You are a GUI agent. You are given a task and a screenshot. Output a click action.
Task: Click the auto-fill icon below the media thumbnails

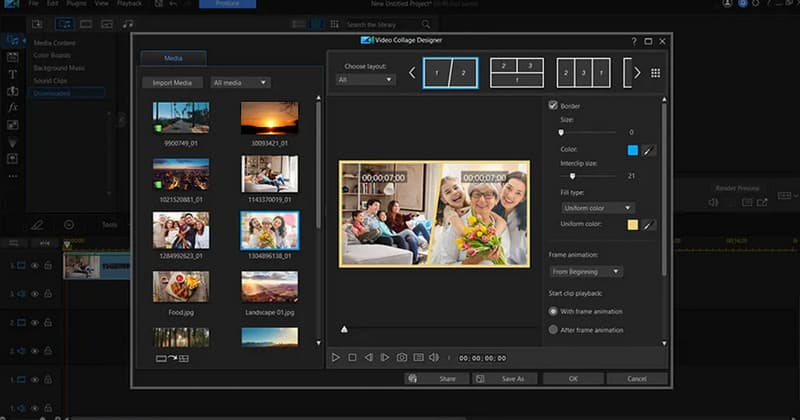pyautogui.click(x=172, y=359)
